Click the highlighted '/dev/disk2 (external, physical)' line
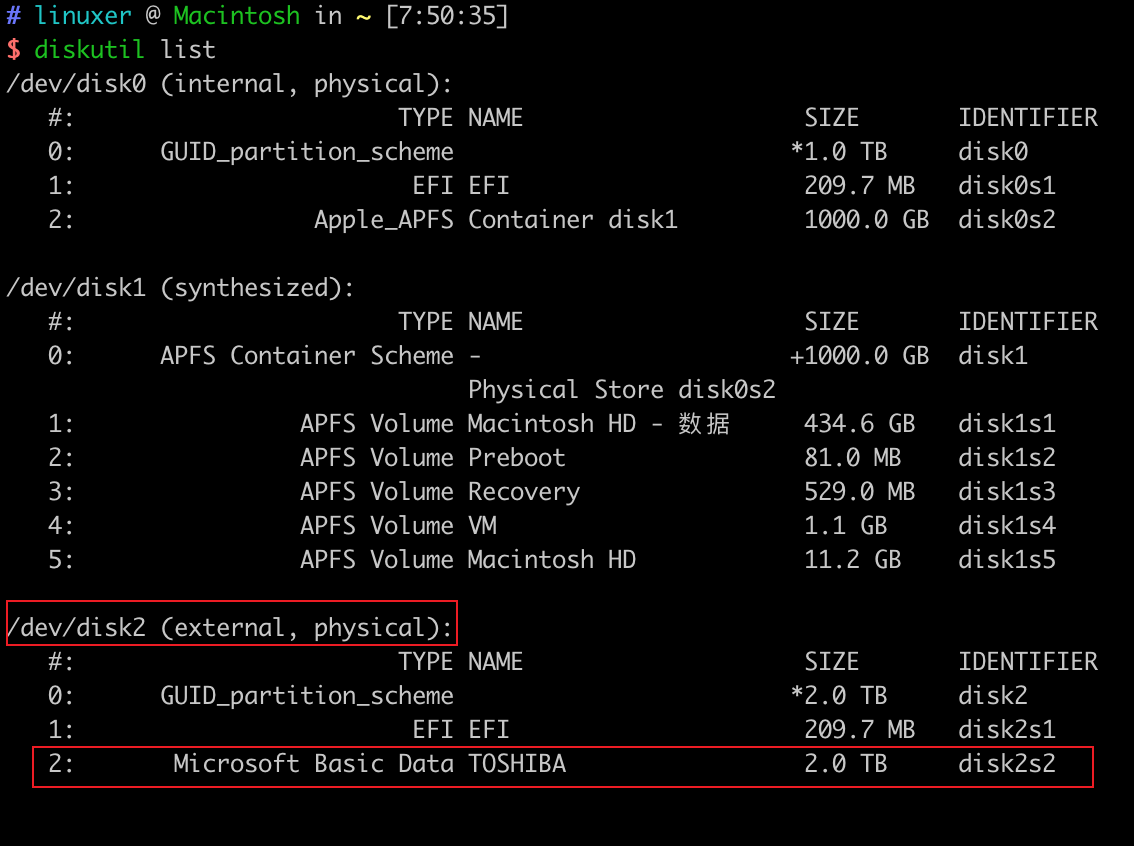This screenshot has width=1134, height=846. pos(230,628)
